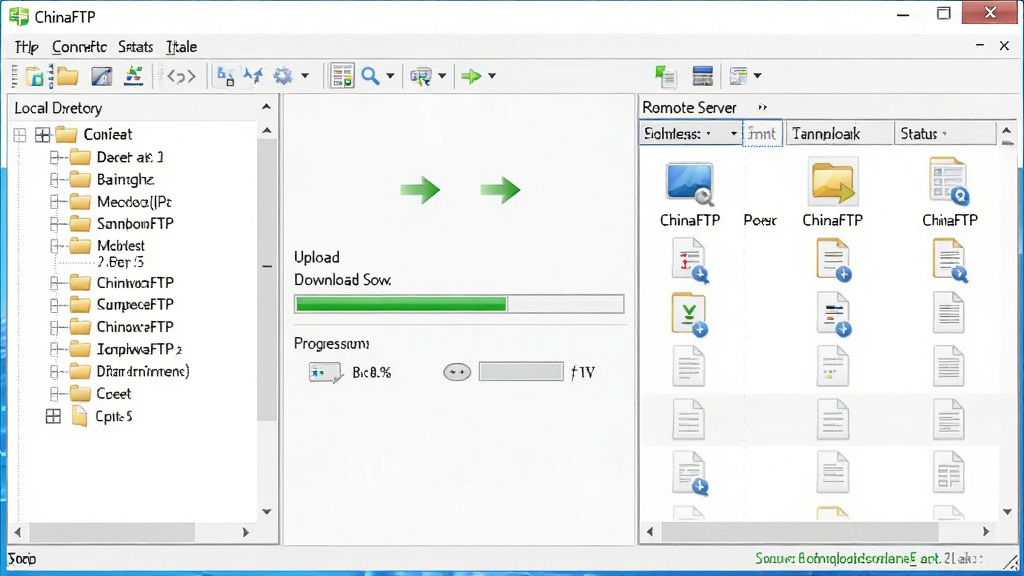Click the green download progress bar
The height and width of the screenshot is (576, 1024).
pos(459,304)
